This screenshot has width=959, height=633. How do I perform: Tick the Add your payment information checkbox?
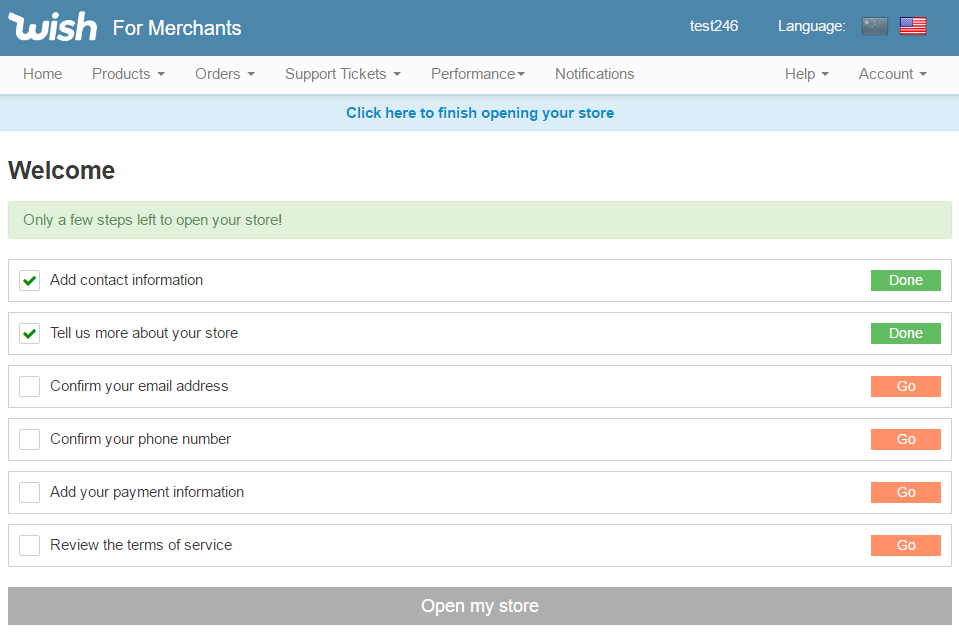(x=30, y=493)
